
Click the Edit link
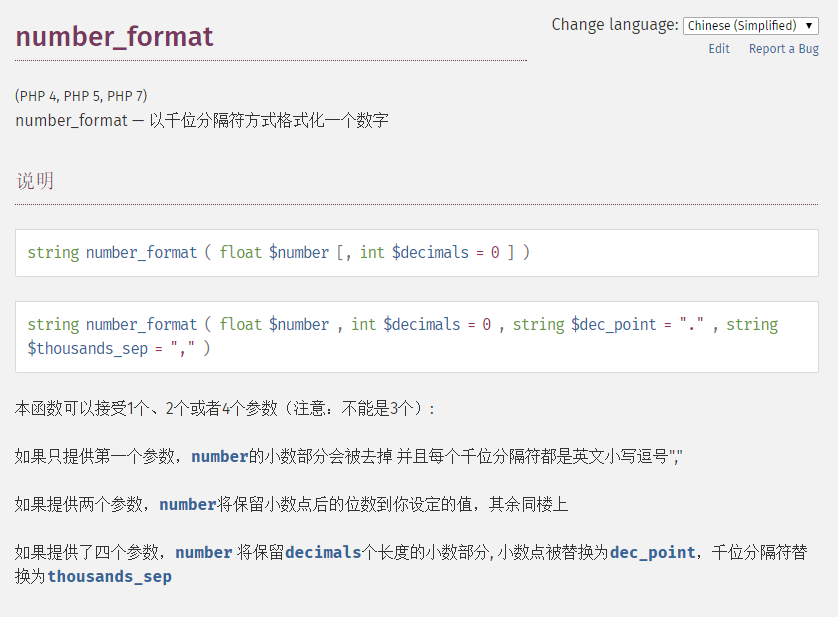[719, 49]
